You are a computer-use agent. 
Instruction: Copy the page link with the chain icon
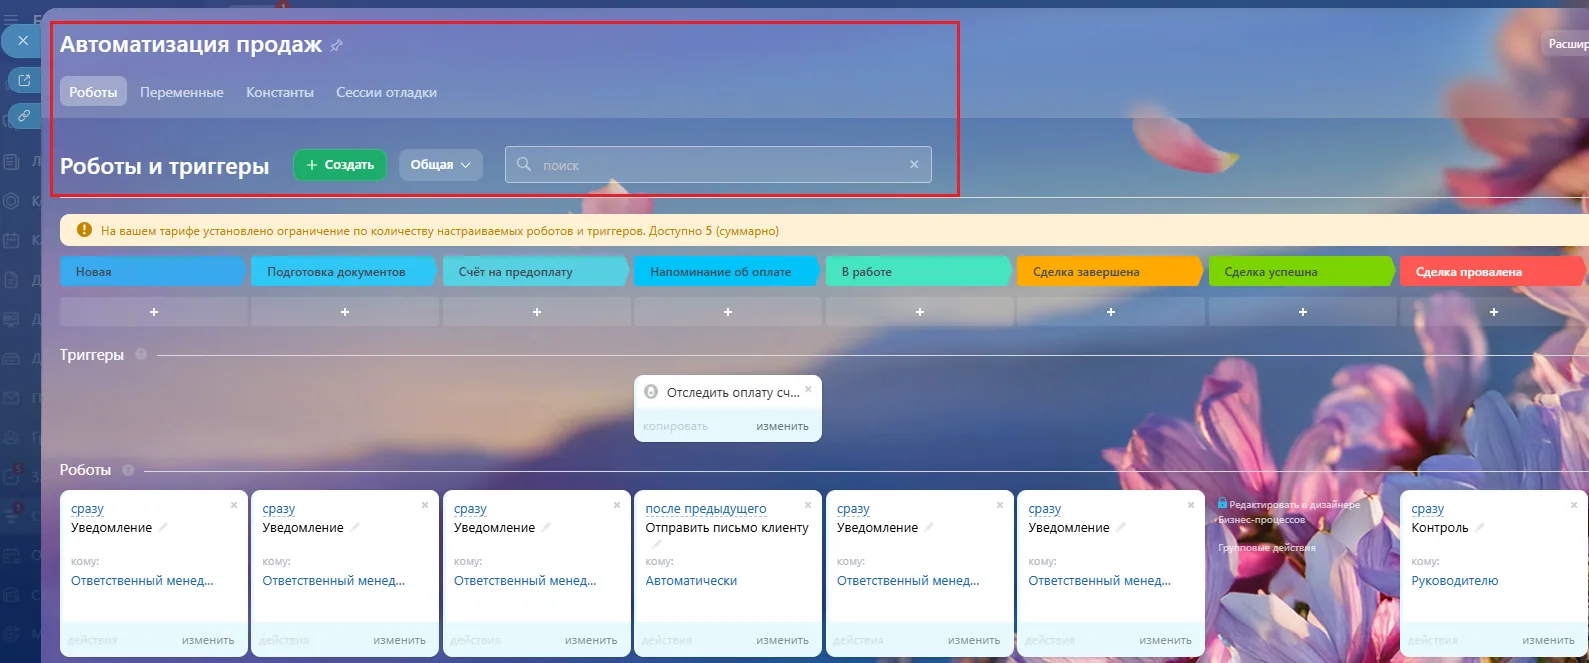pos(24,116)
